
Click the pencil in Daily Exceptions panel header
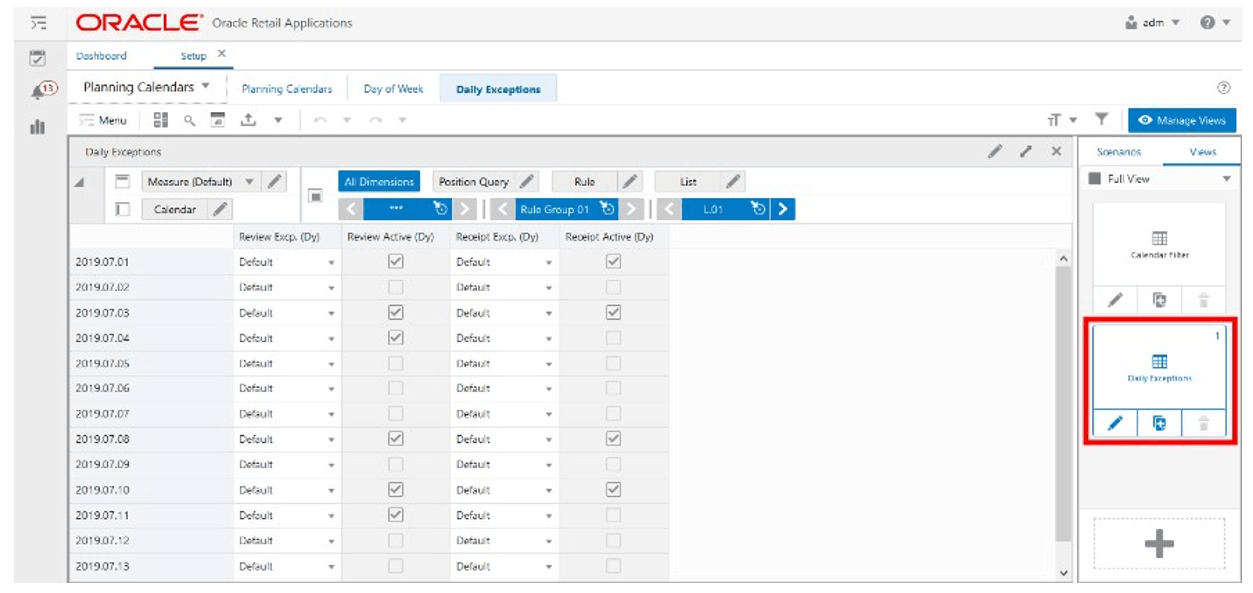995,151
